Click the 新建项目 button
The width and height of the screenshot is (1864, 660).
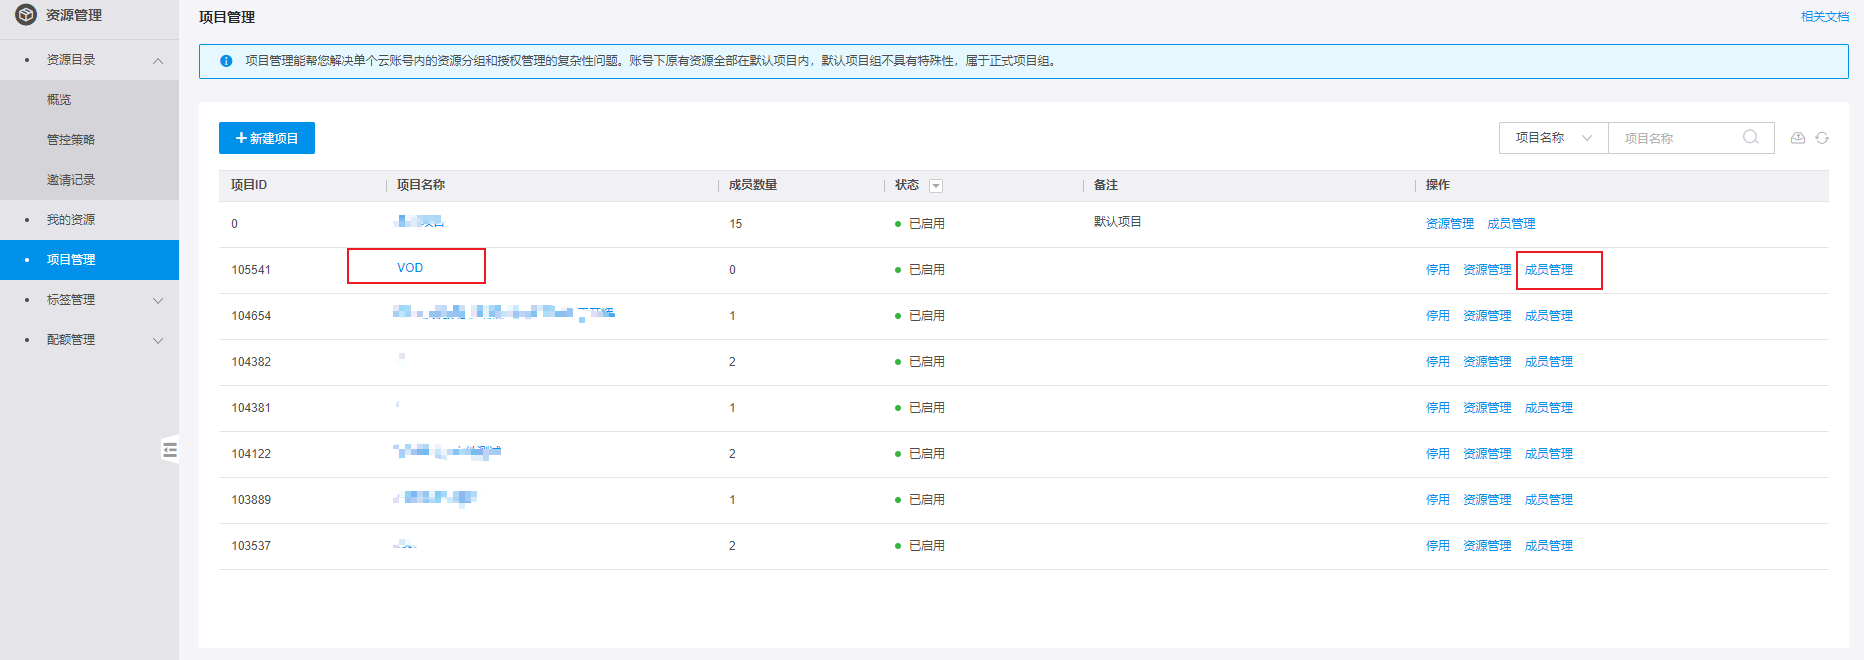267,138
